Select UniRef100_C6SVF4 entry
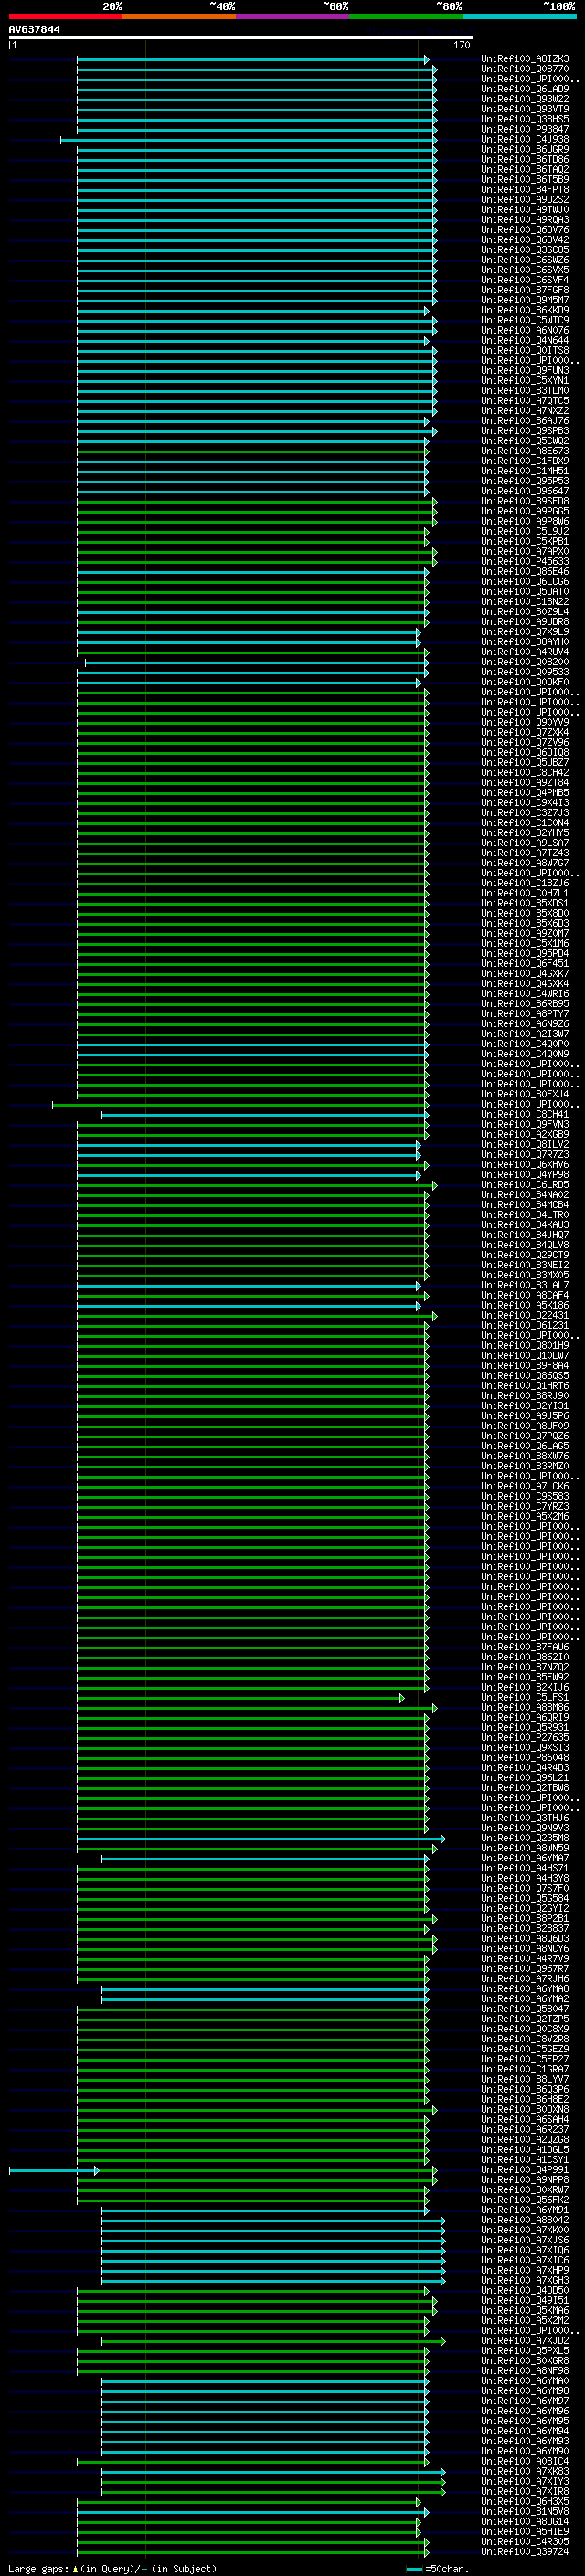This screenshot has width=585, height=2576. click(x=525, y=281)
